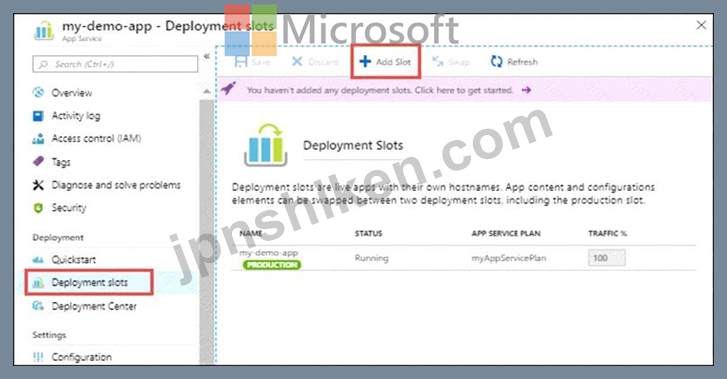This screenshot has width=727, height=379.
Task: Click the Deployment Slots heading text
Action: [x=353, y=145]
